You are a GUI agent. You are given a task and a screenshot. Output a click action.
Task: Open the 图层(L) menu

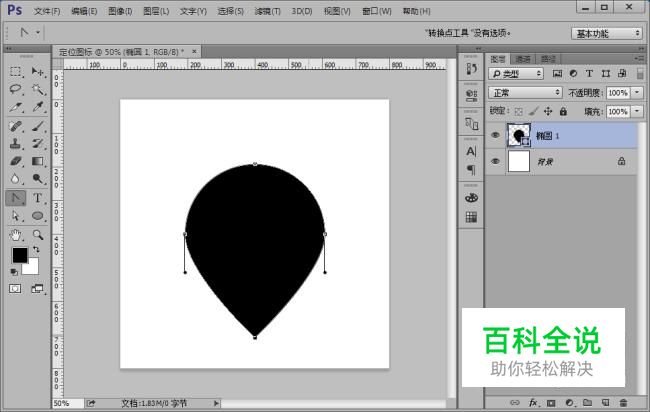click(x=156, y=11)
